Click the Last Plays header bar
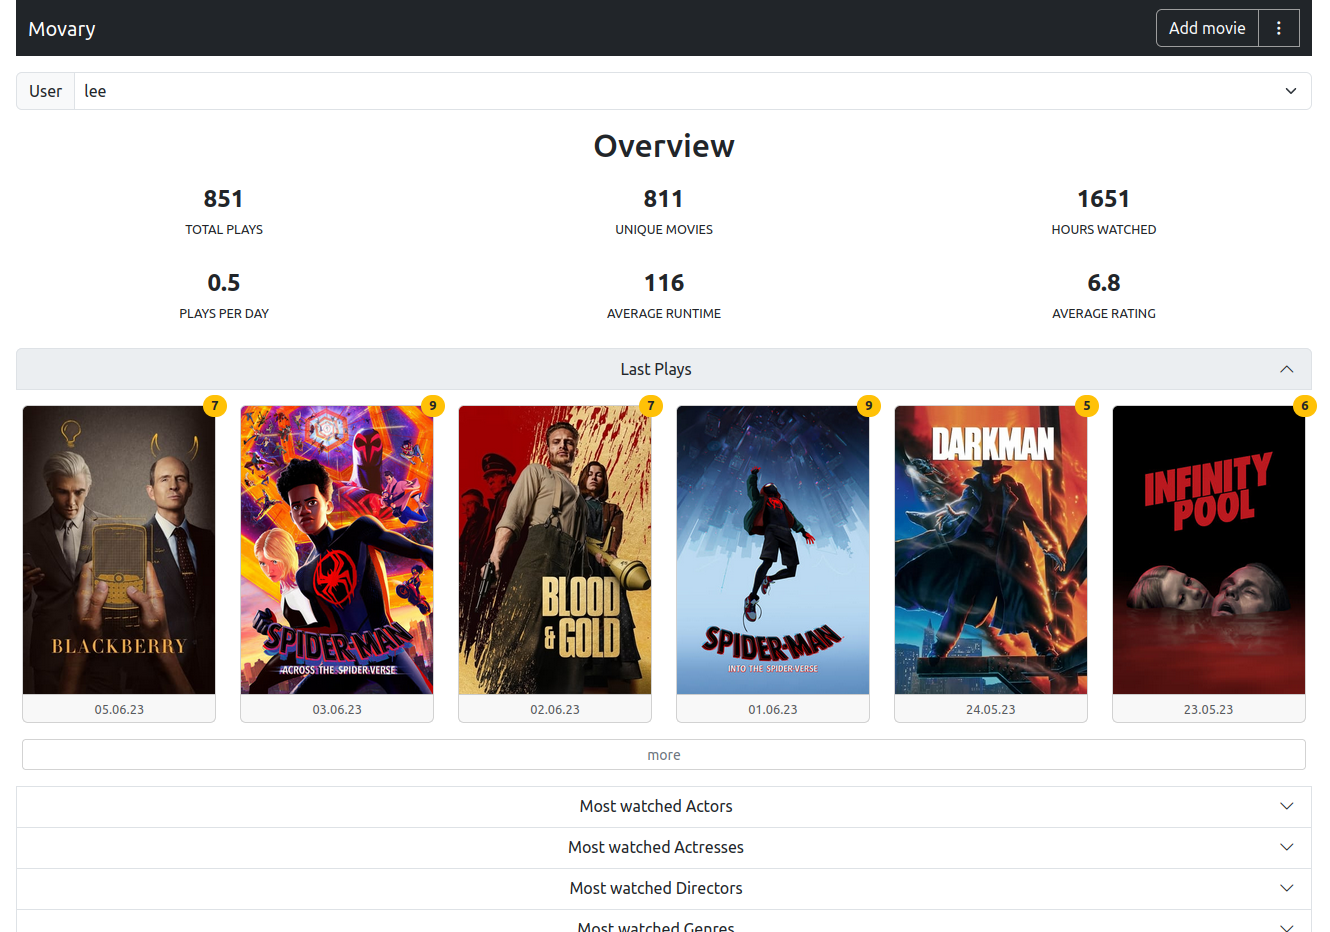The width and height of the screenshot is (1330, 932). pos(656,369)
